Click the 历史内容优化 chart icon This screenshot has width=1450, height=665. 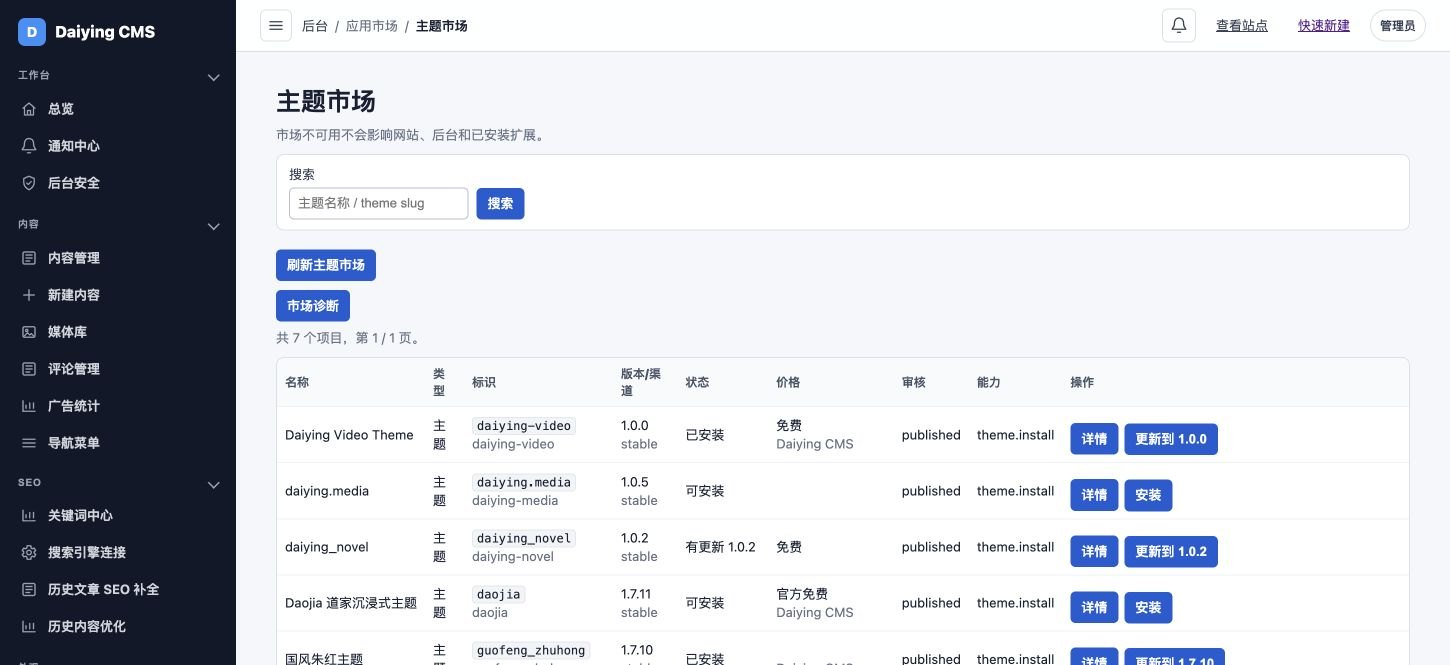point(29,627)
